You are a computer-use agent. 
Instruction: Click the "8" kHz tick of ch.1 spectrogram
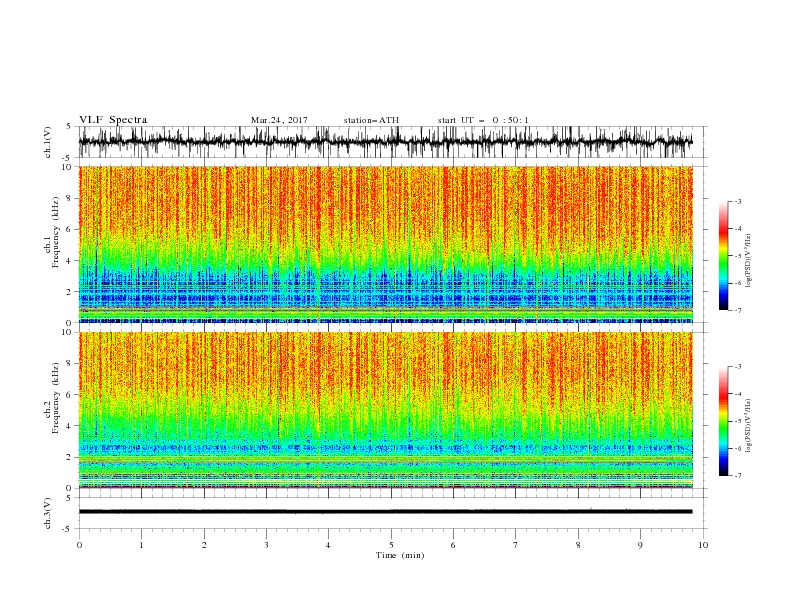[70, 198]
